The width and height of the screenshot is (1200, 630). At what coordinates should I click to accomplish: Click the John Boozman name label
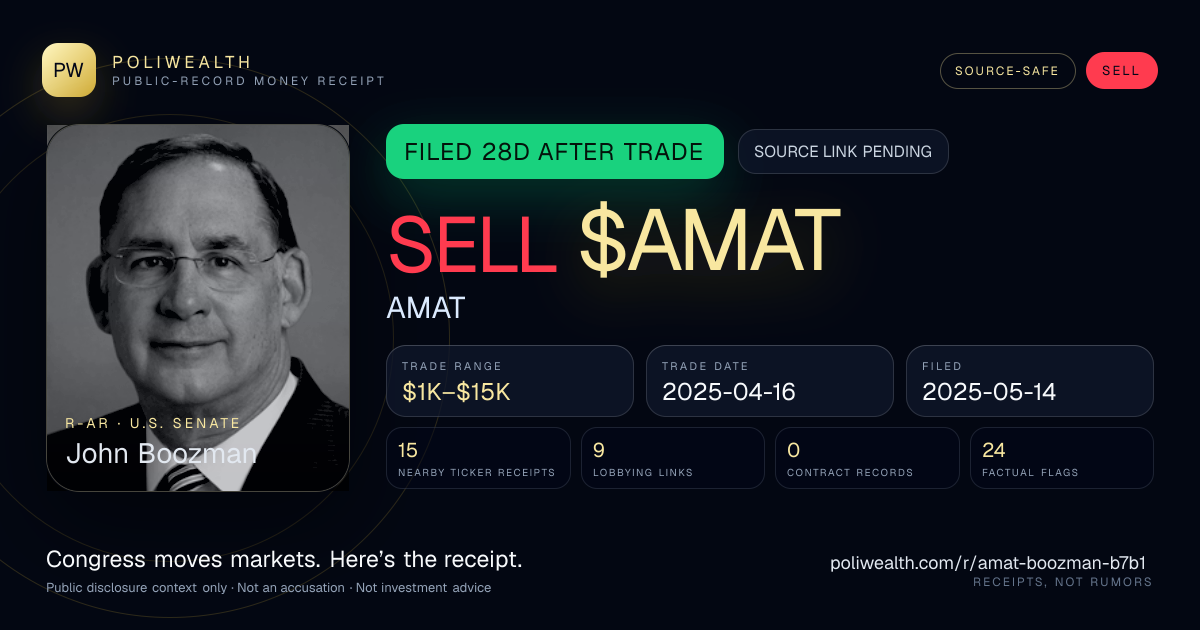161,454
